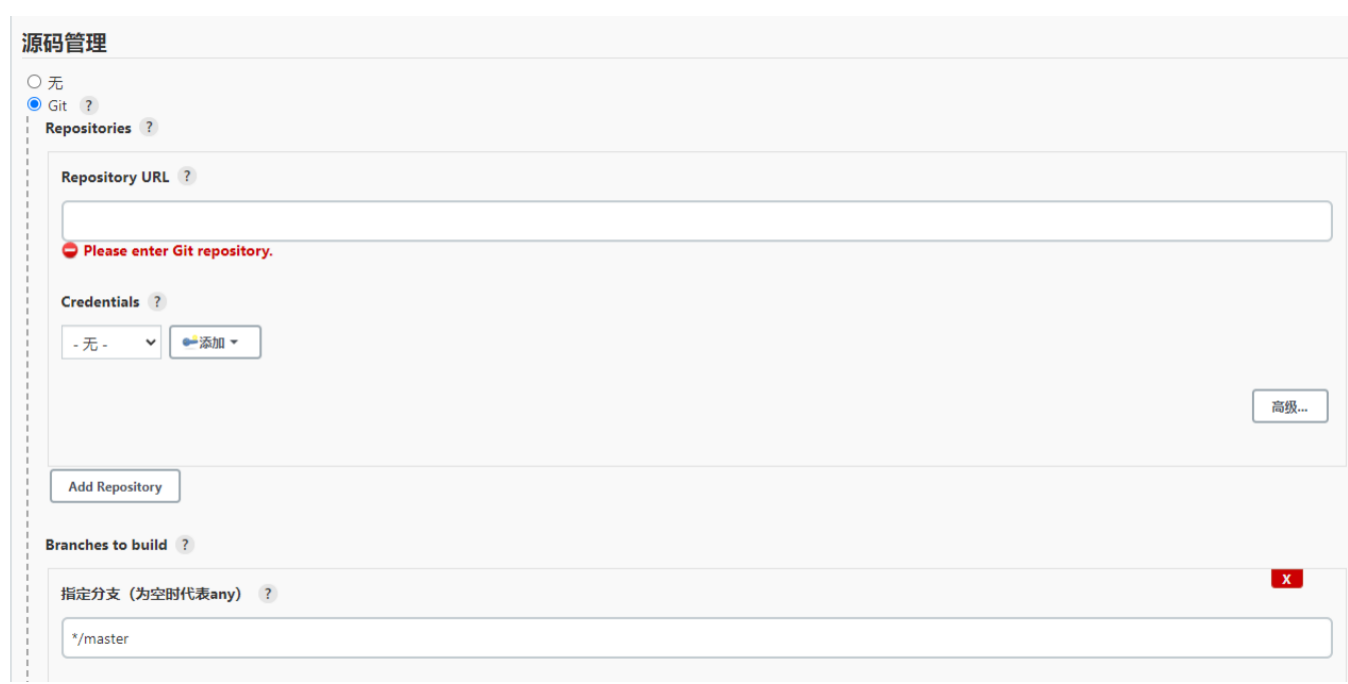Expand the 添加 credentials dropdown button
The height and width of the screenshot is (684, 1348).
coord(215,342)
